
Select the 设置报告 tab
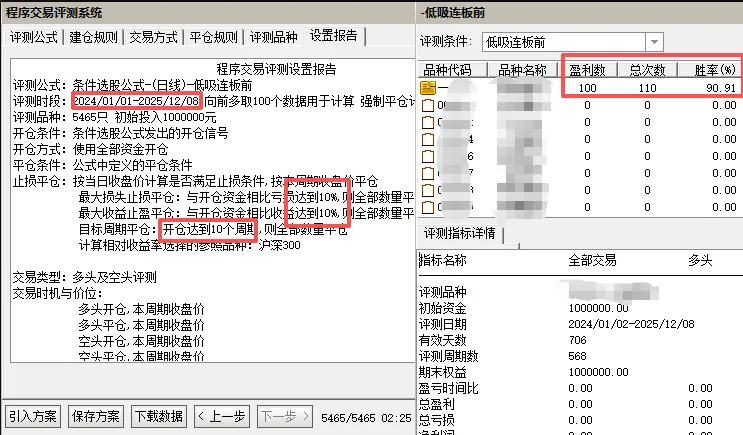(x=334, y=36)
